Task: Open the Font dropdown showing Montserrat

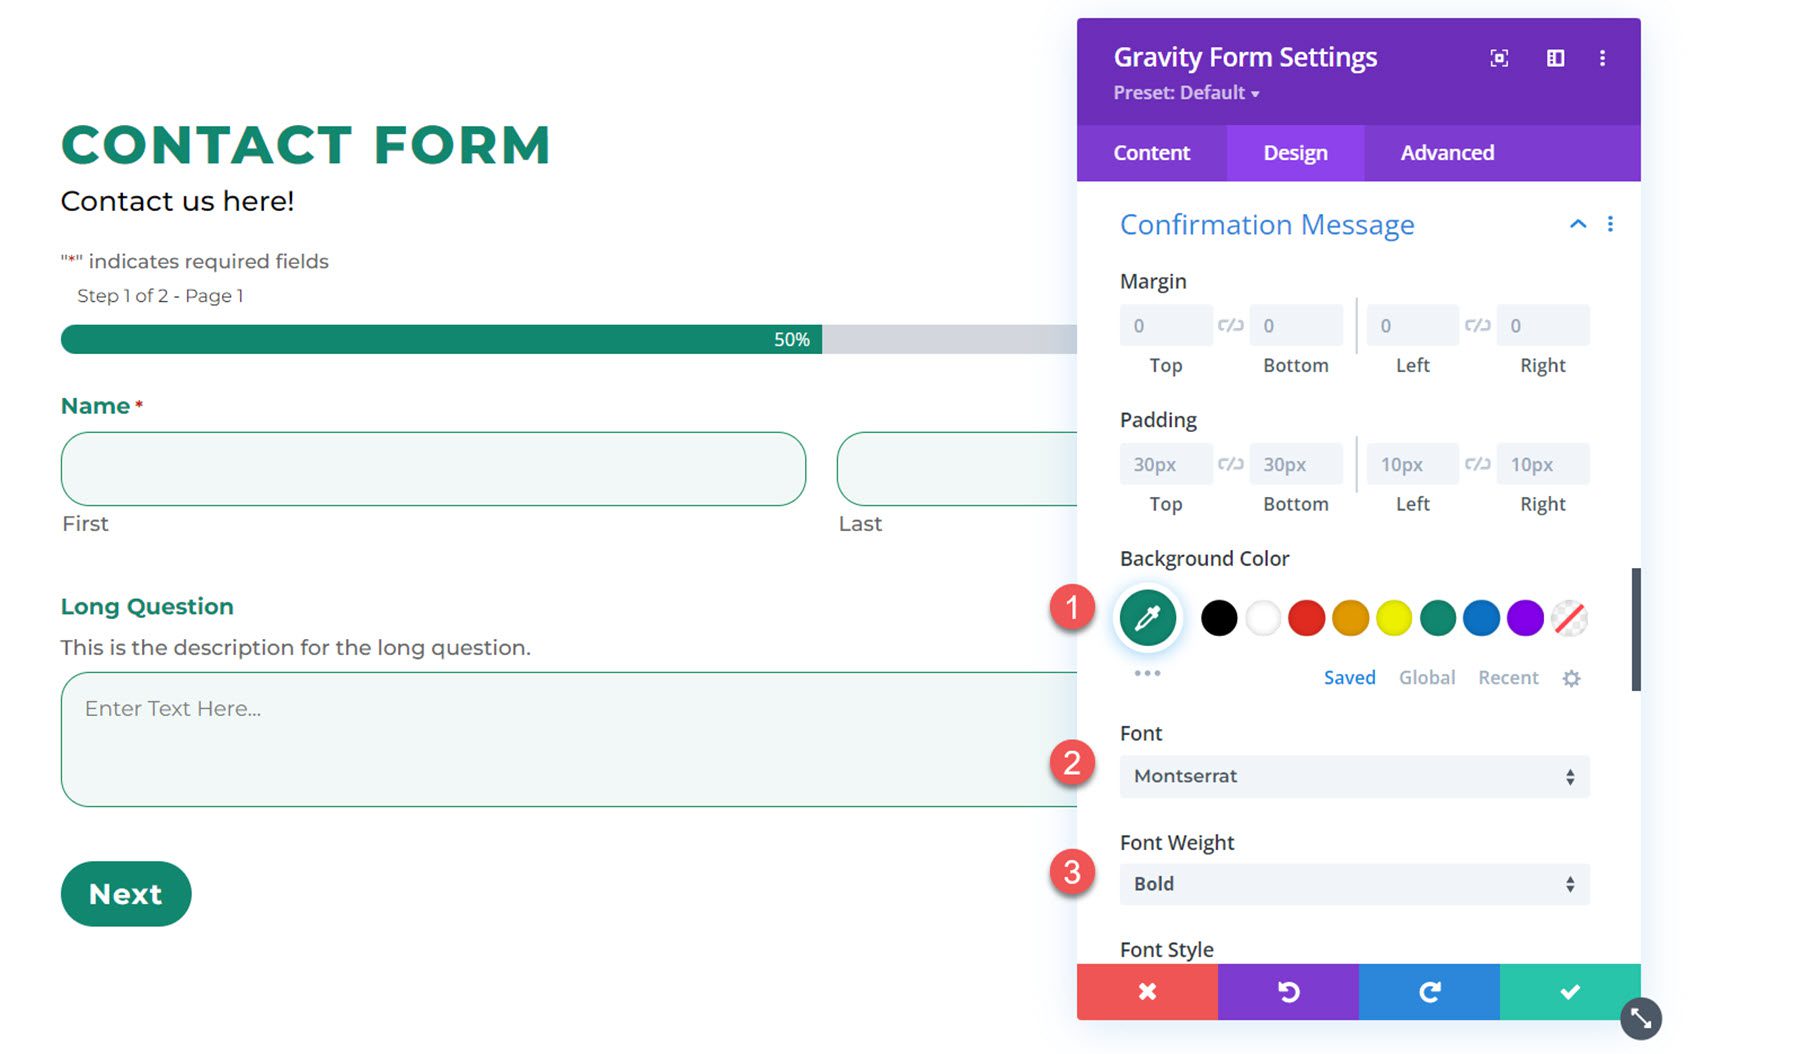Action: point(1353,776)
